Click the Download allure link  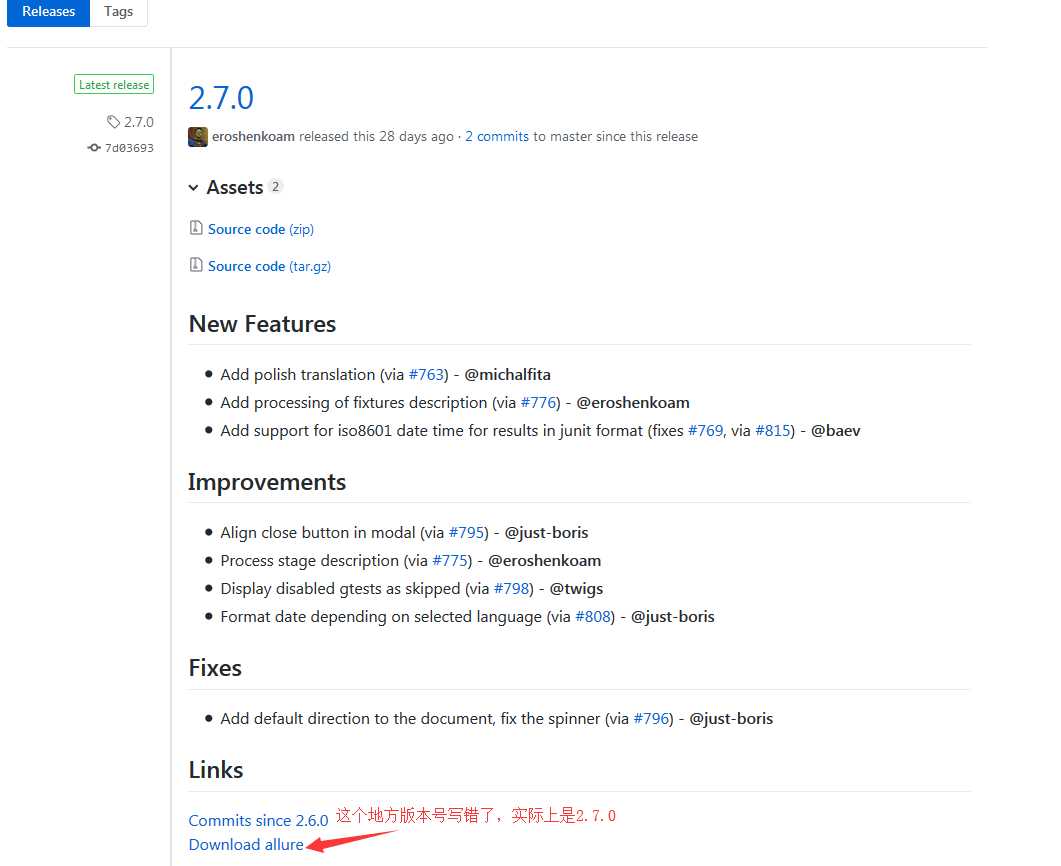(x=246, y=845)
